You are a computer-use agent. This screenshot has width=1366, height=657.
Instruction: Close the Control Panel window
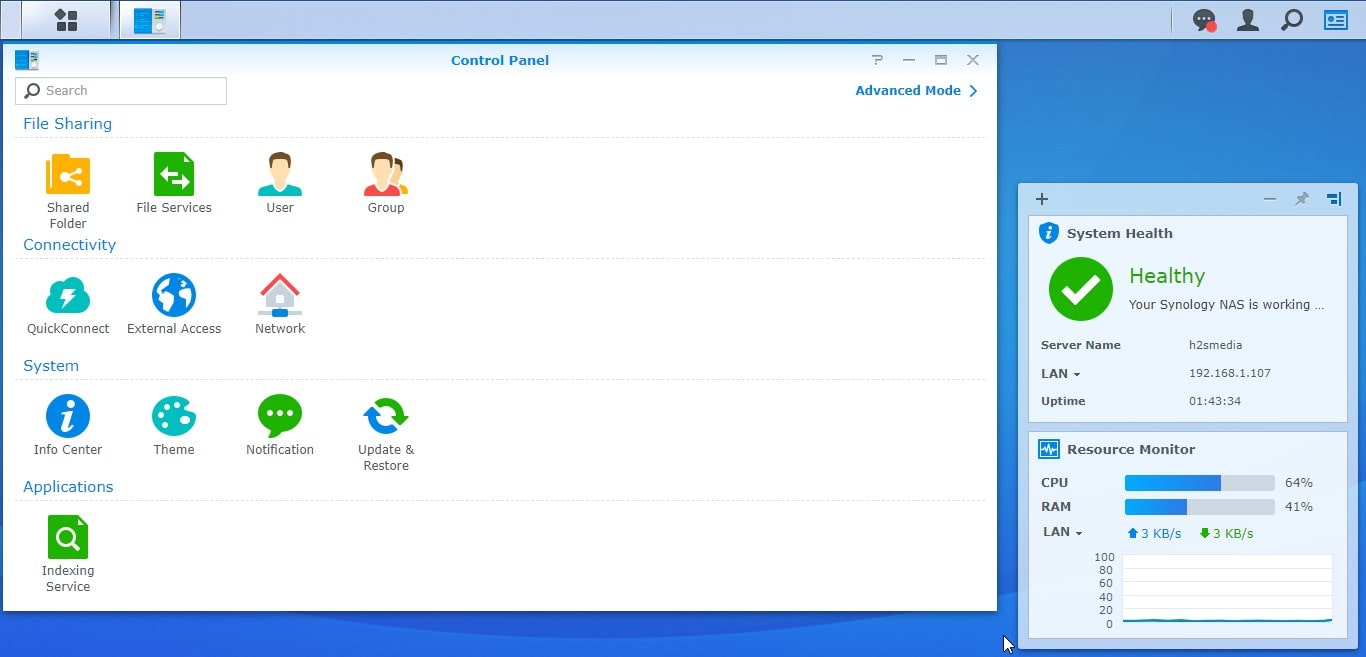pyautogui.click(x=973, y=60)
